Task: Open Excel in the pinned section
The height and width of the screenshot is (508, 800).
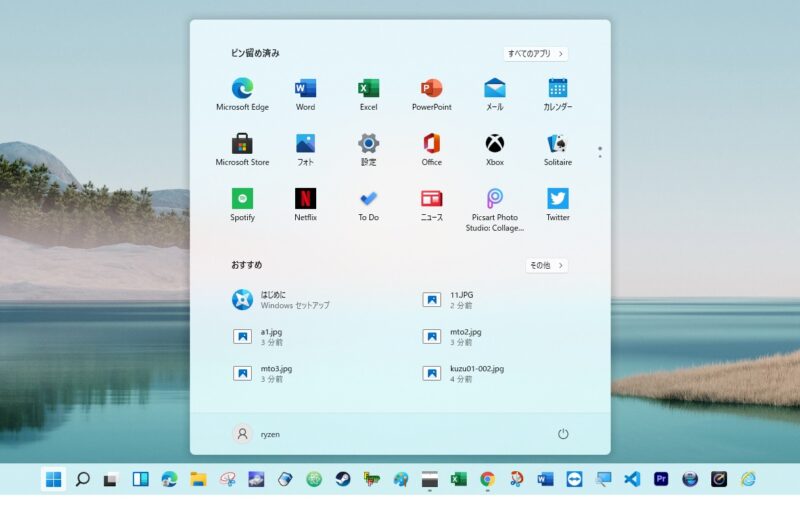Action: point(368,94)
